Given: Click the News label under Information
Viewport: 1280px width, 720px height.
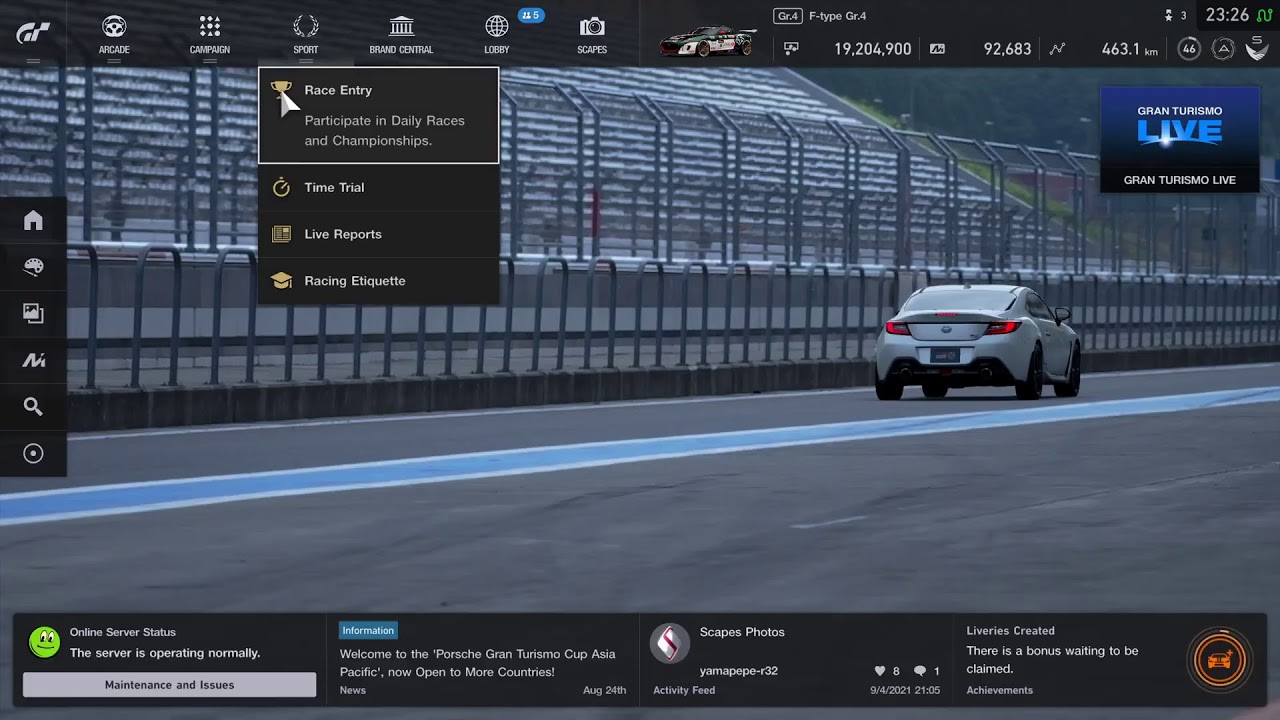Looking at the screenshot, I should (352, 690).
